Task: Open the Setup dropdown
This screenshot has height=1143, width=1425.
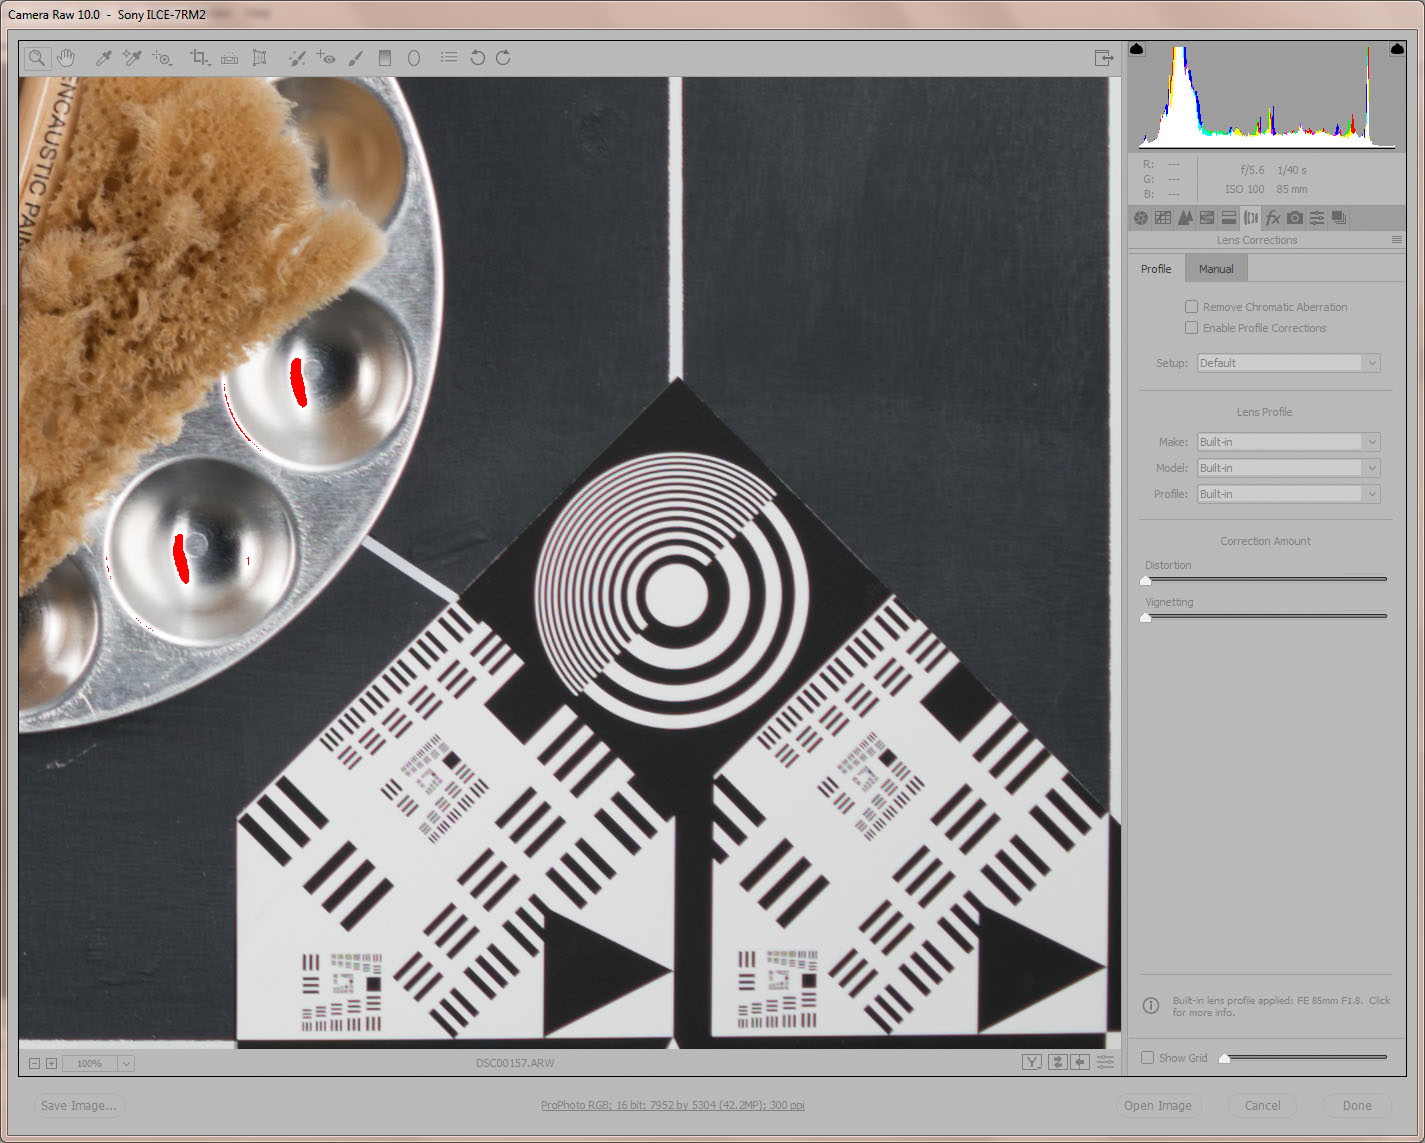Action: point(1289,363)
